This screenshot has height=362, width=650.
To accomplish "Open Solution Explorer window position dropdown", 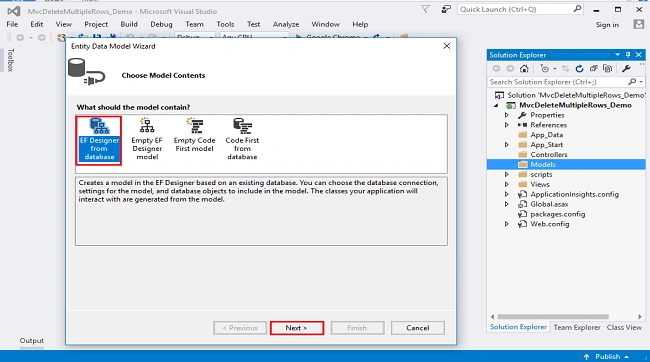I will tap(617, 55).
